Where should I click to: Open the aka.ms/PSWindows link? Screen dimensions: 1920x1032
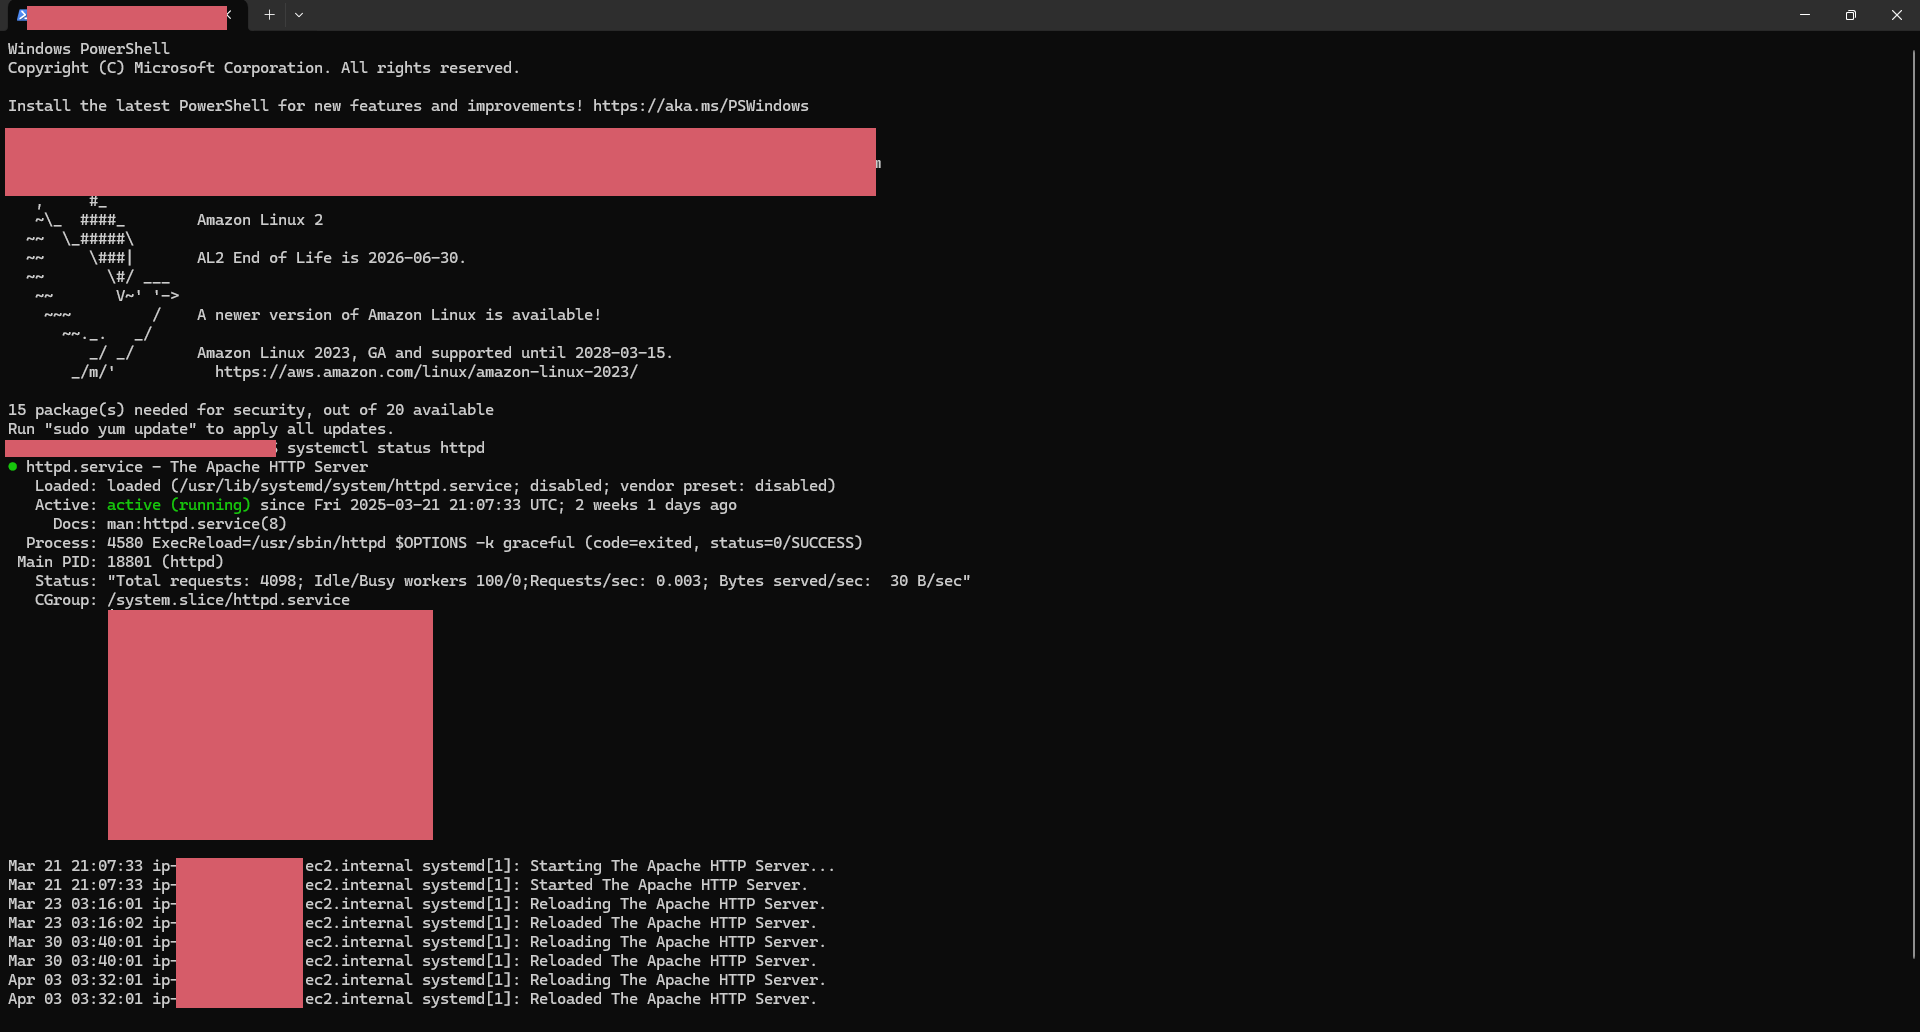click(x=700, y=106)
